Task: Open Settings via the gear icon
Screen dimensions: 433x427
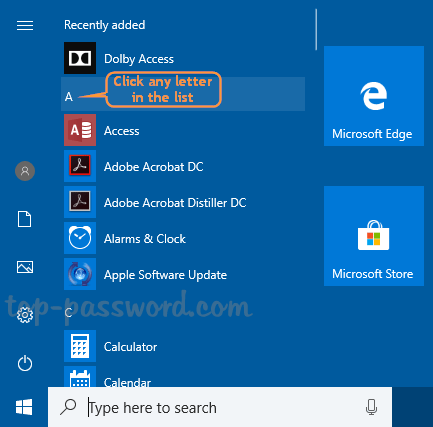Action: pyautogui.click(x=25, y=315)
